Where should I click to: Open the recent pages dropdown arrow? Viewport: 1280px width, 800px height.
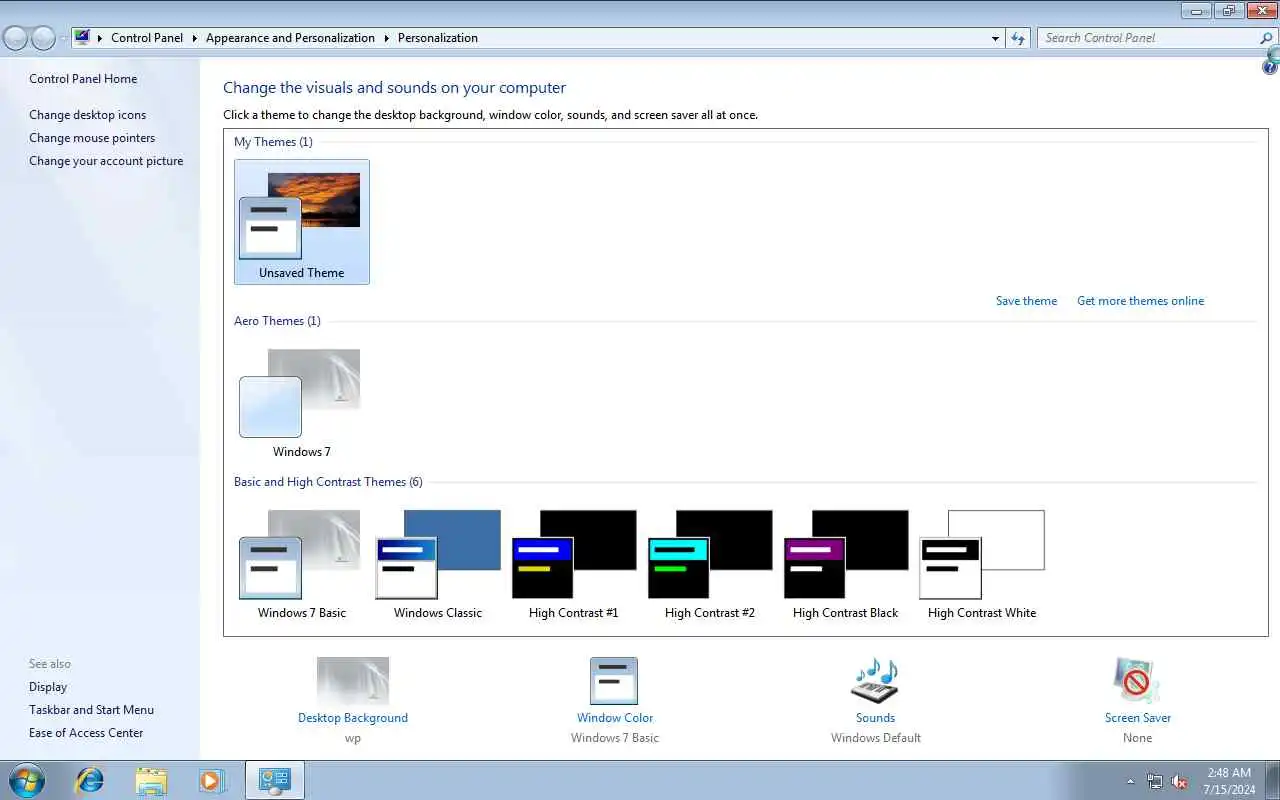(63, 38)
